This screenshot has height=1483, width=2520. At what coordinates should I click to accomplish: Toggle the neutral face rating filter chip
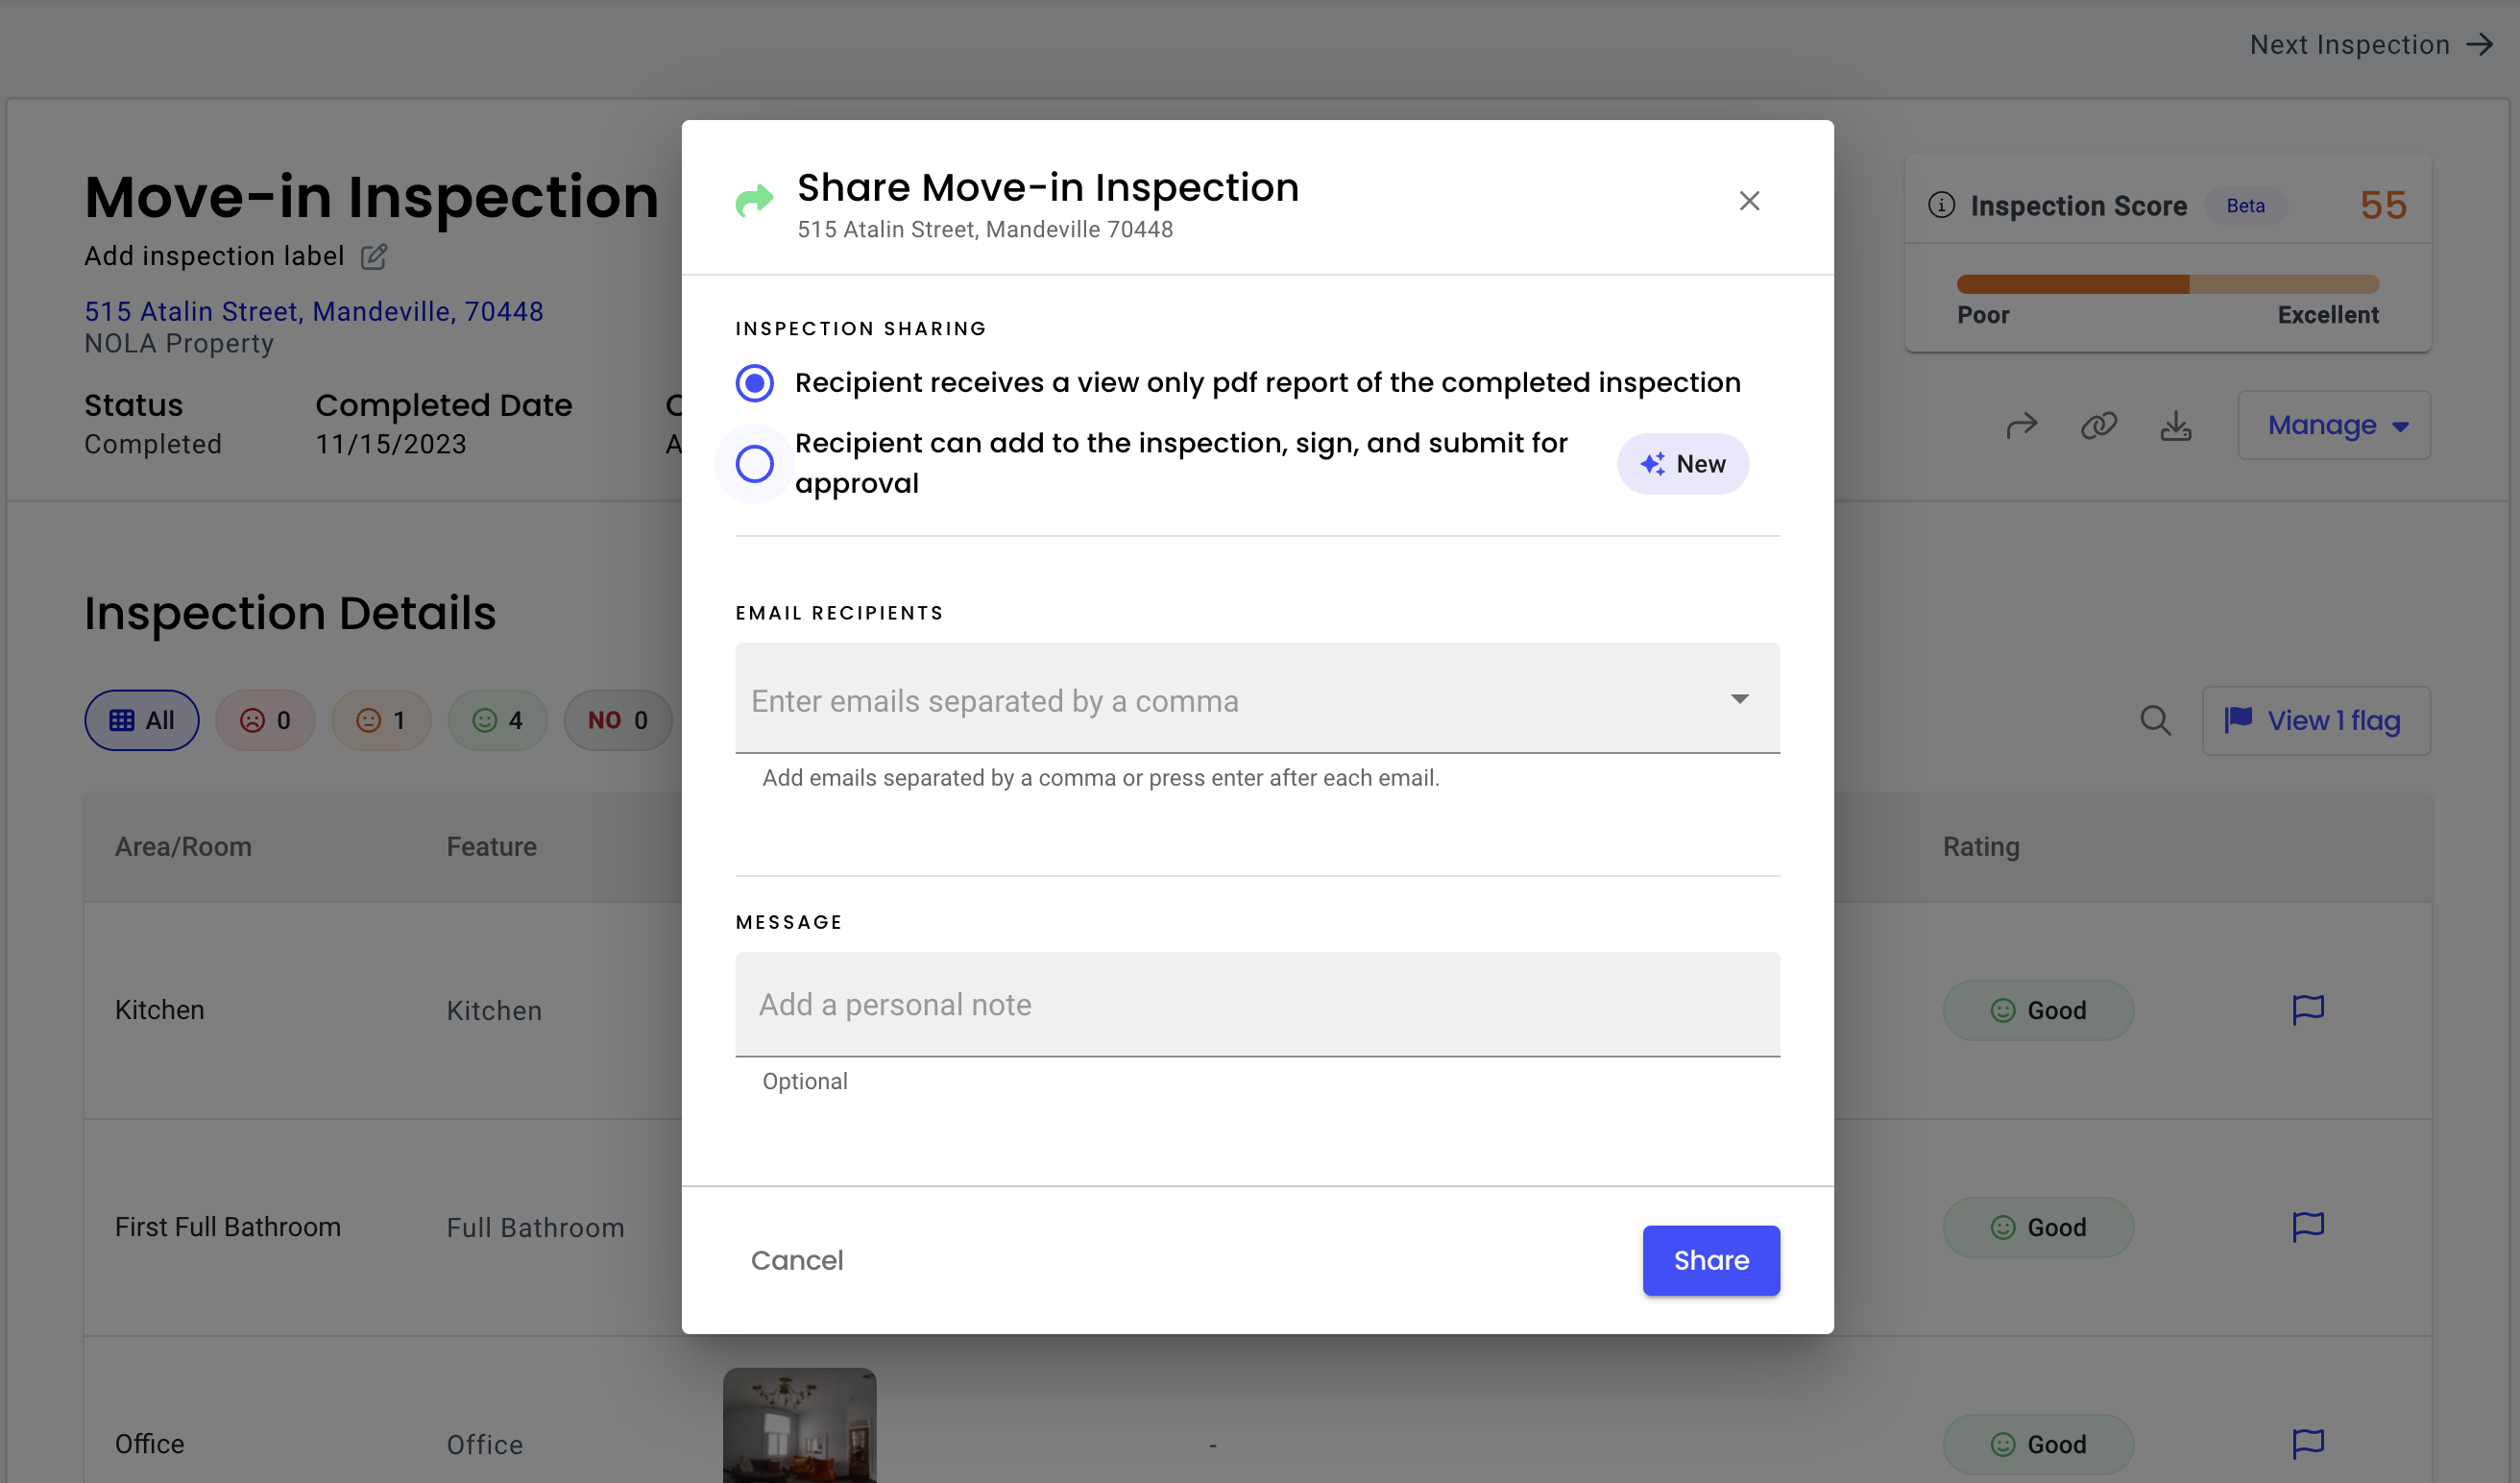[381, 720]
